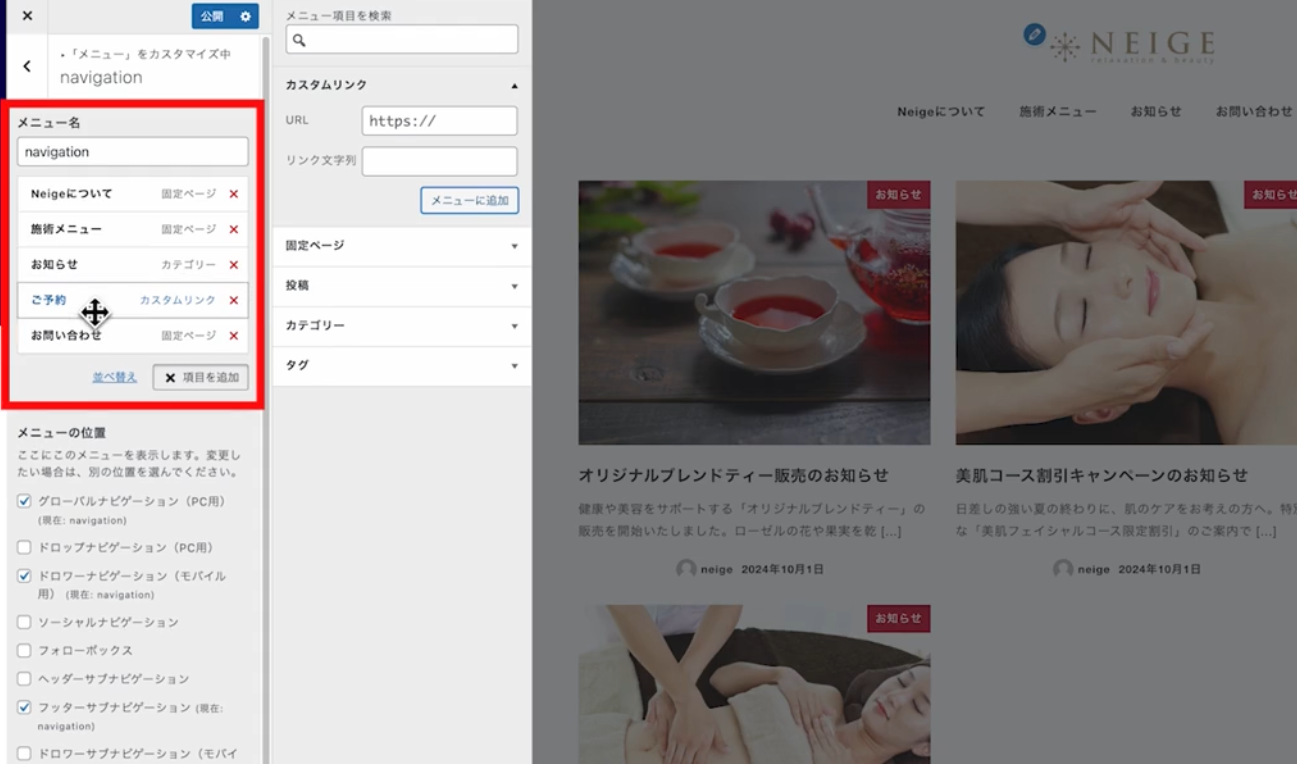Open お問い合わせ in the site navigation

point(1253,112)
